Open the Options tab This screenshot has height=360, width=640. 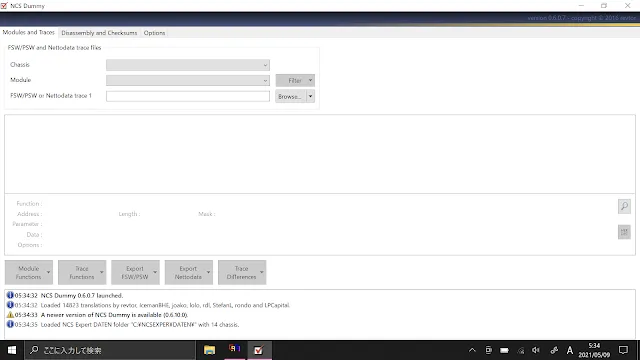[154, 33]
